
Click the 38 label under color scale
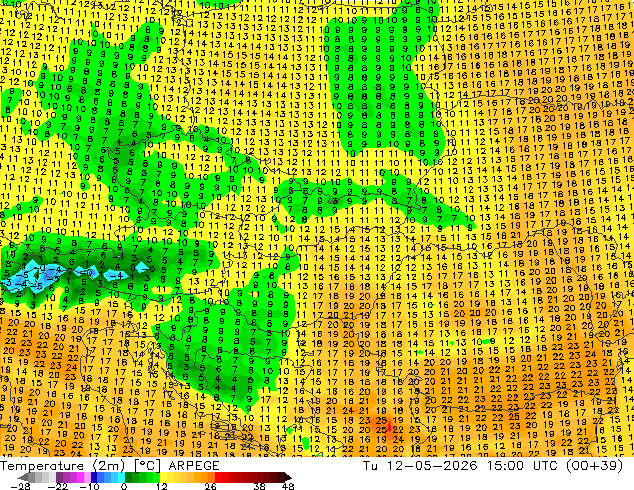pos(260,486)
